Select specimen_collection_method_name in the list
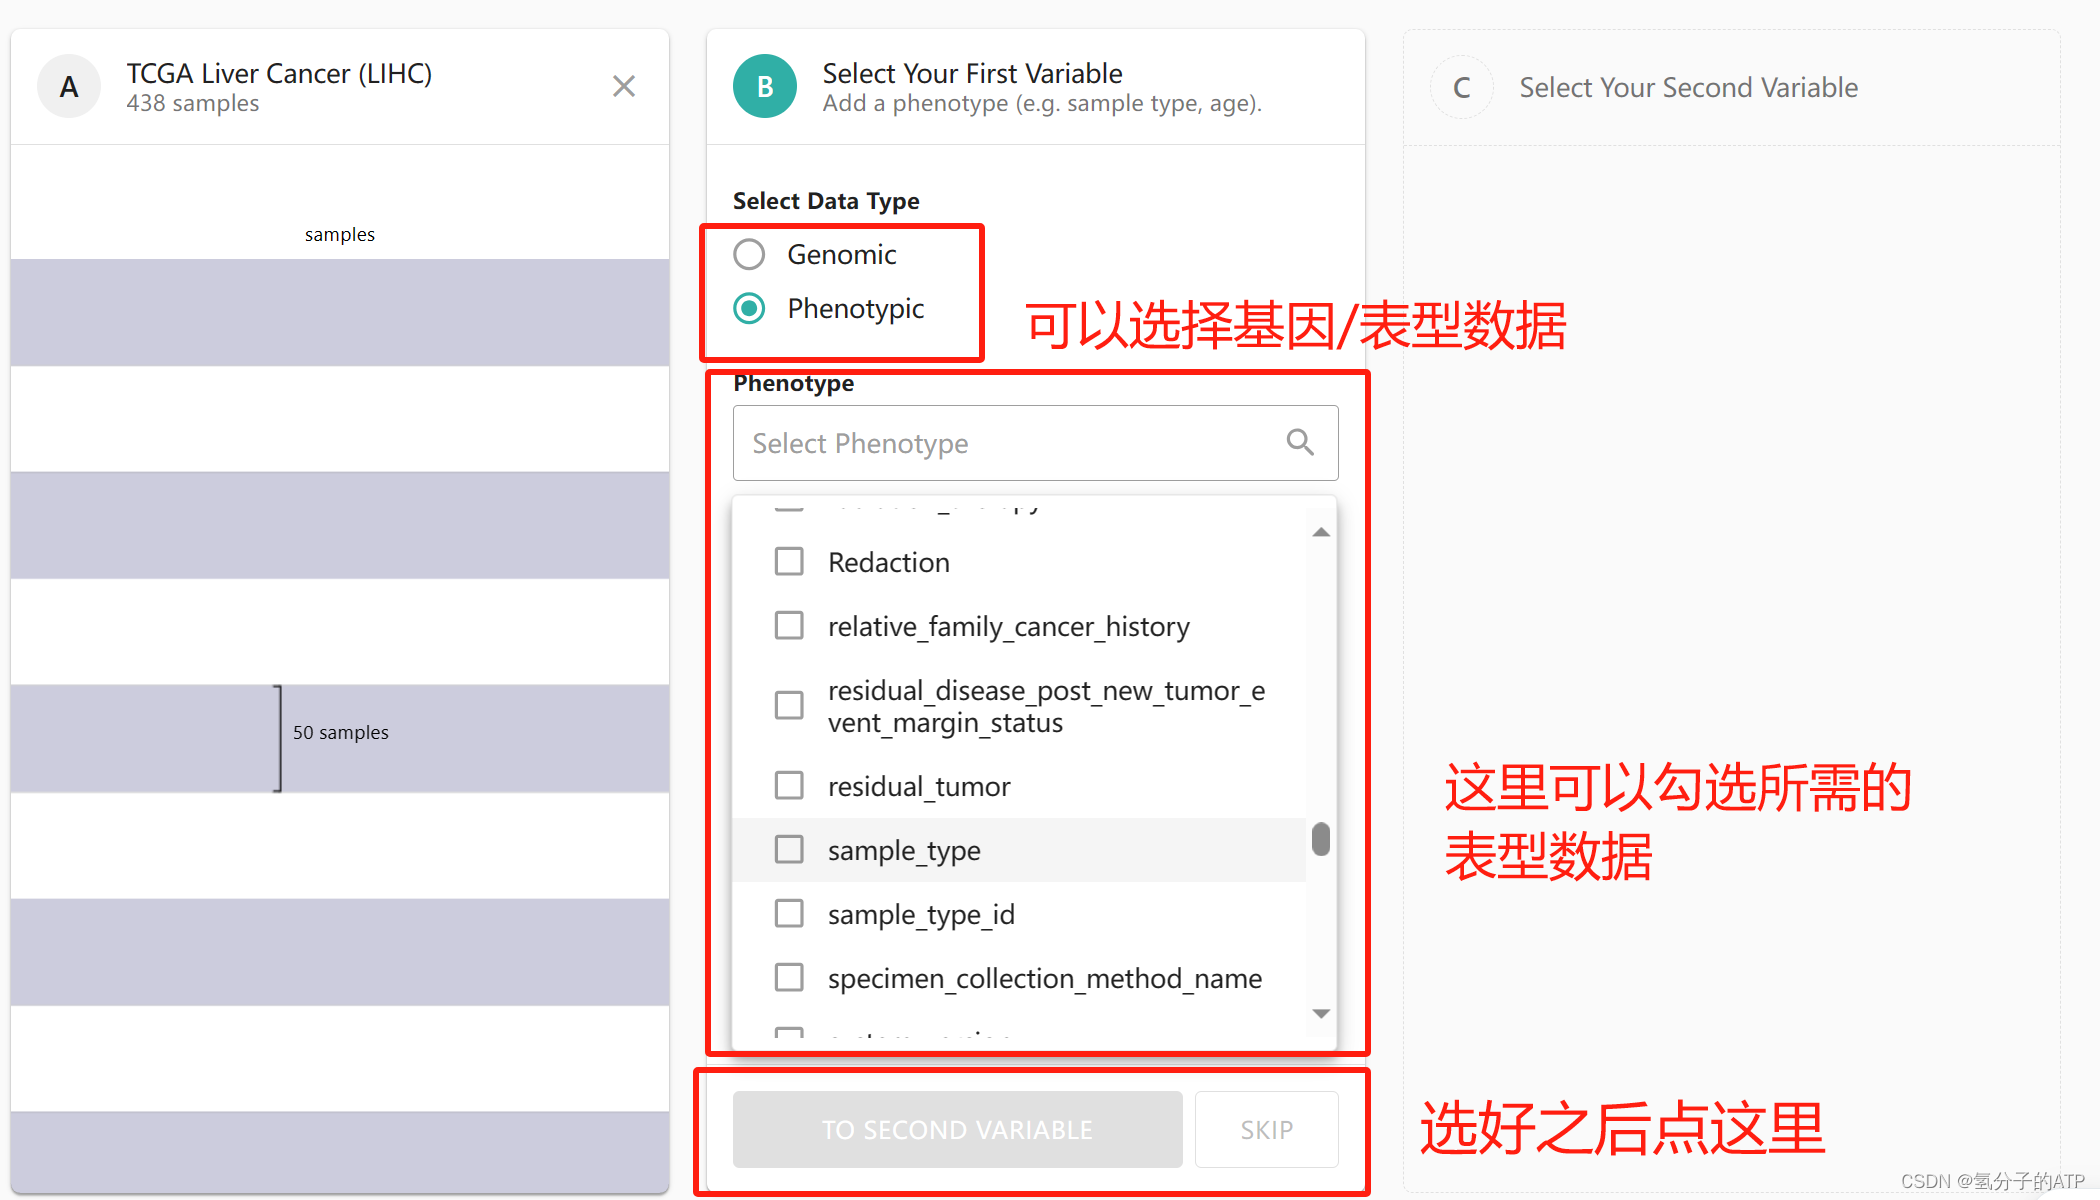 (x=789, y=978)
